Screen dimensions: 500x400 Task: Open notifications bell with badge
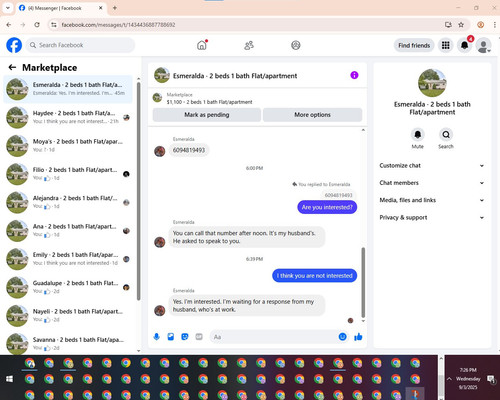465,45
